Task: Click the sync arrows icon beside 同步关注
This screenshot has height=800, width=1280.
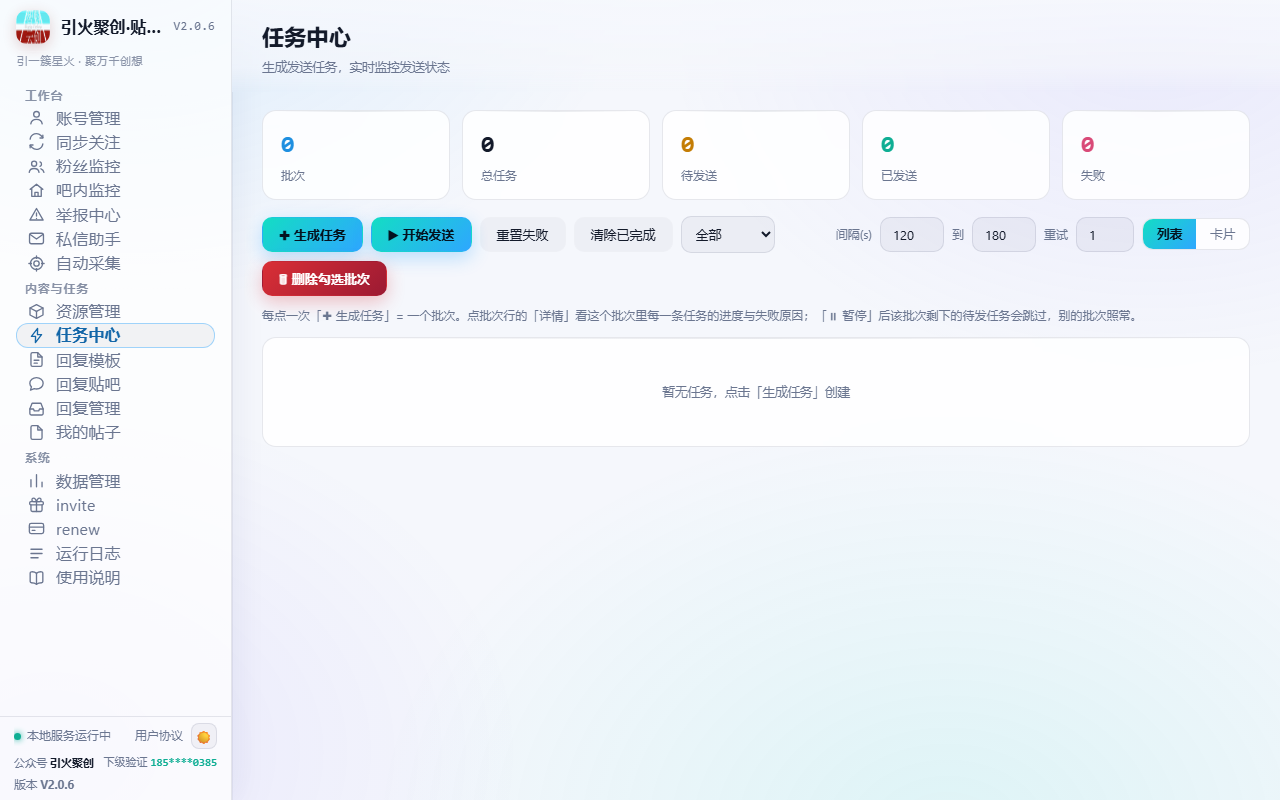Action: tap(37, 142)
